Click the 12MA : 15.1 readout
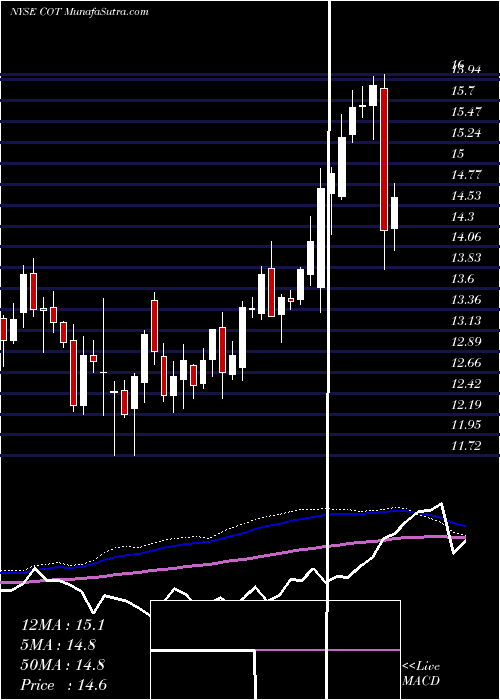Viewport: 500px width, 700px height. (62, 625)
